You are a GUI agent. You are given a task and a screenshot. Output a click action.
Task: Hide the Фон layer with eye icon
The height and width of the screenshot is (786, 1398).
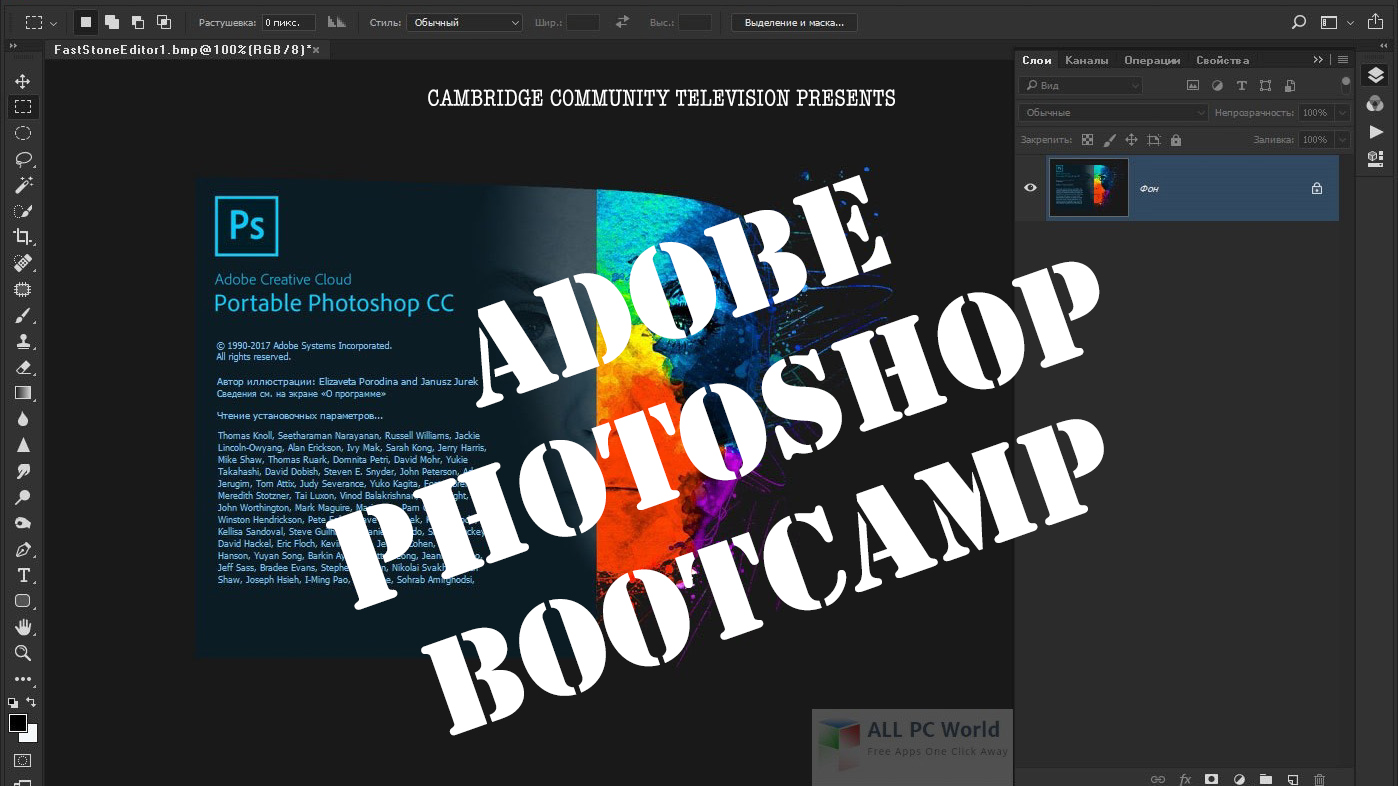tap(1030, 187)
